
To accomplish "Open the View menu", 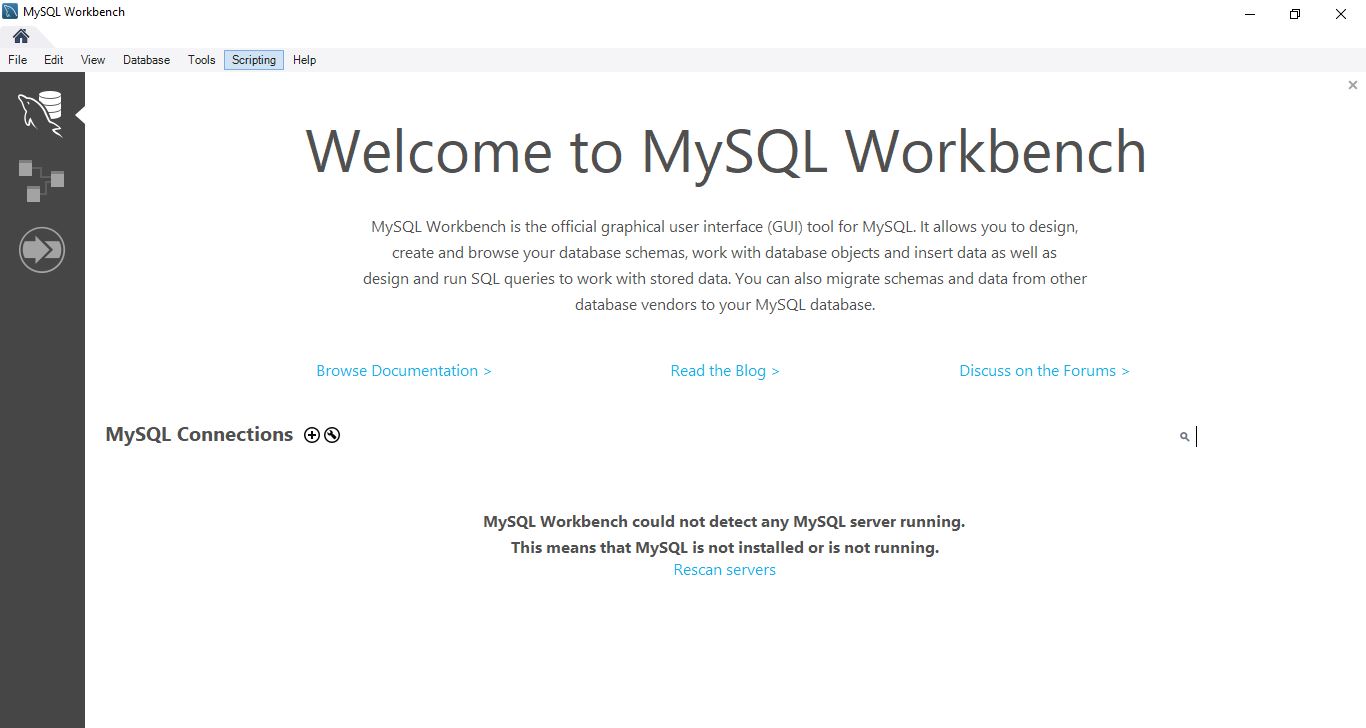I will (93, 60).
